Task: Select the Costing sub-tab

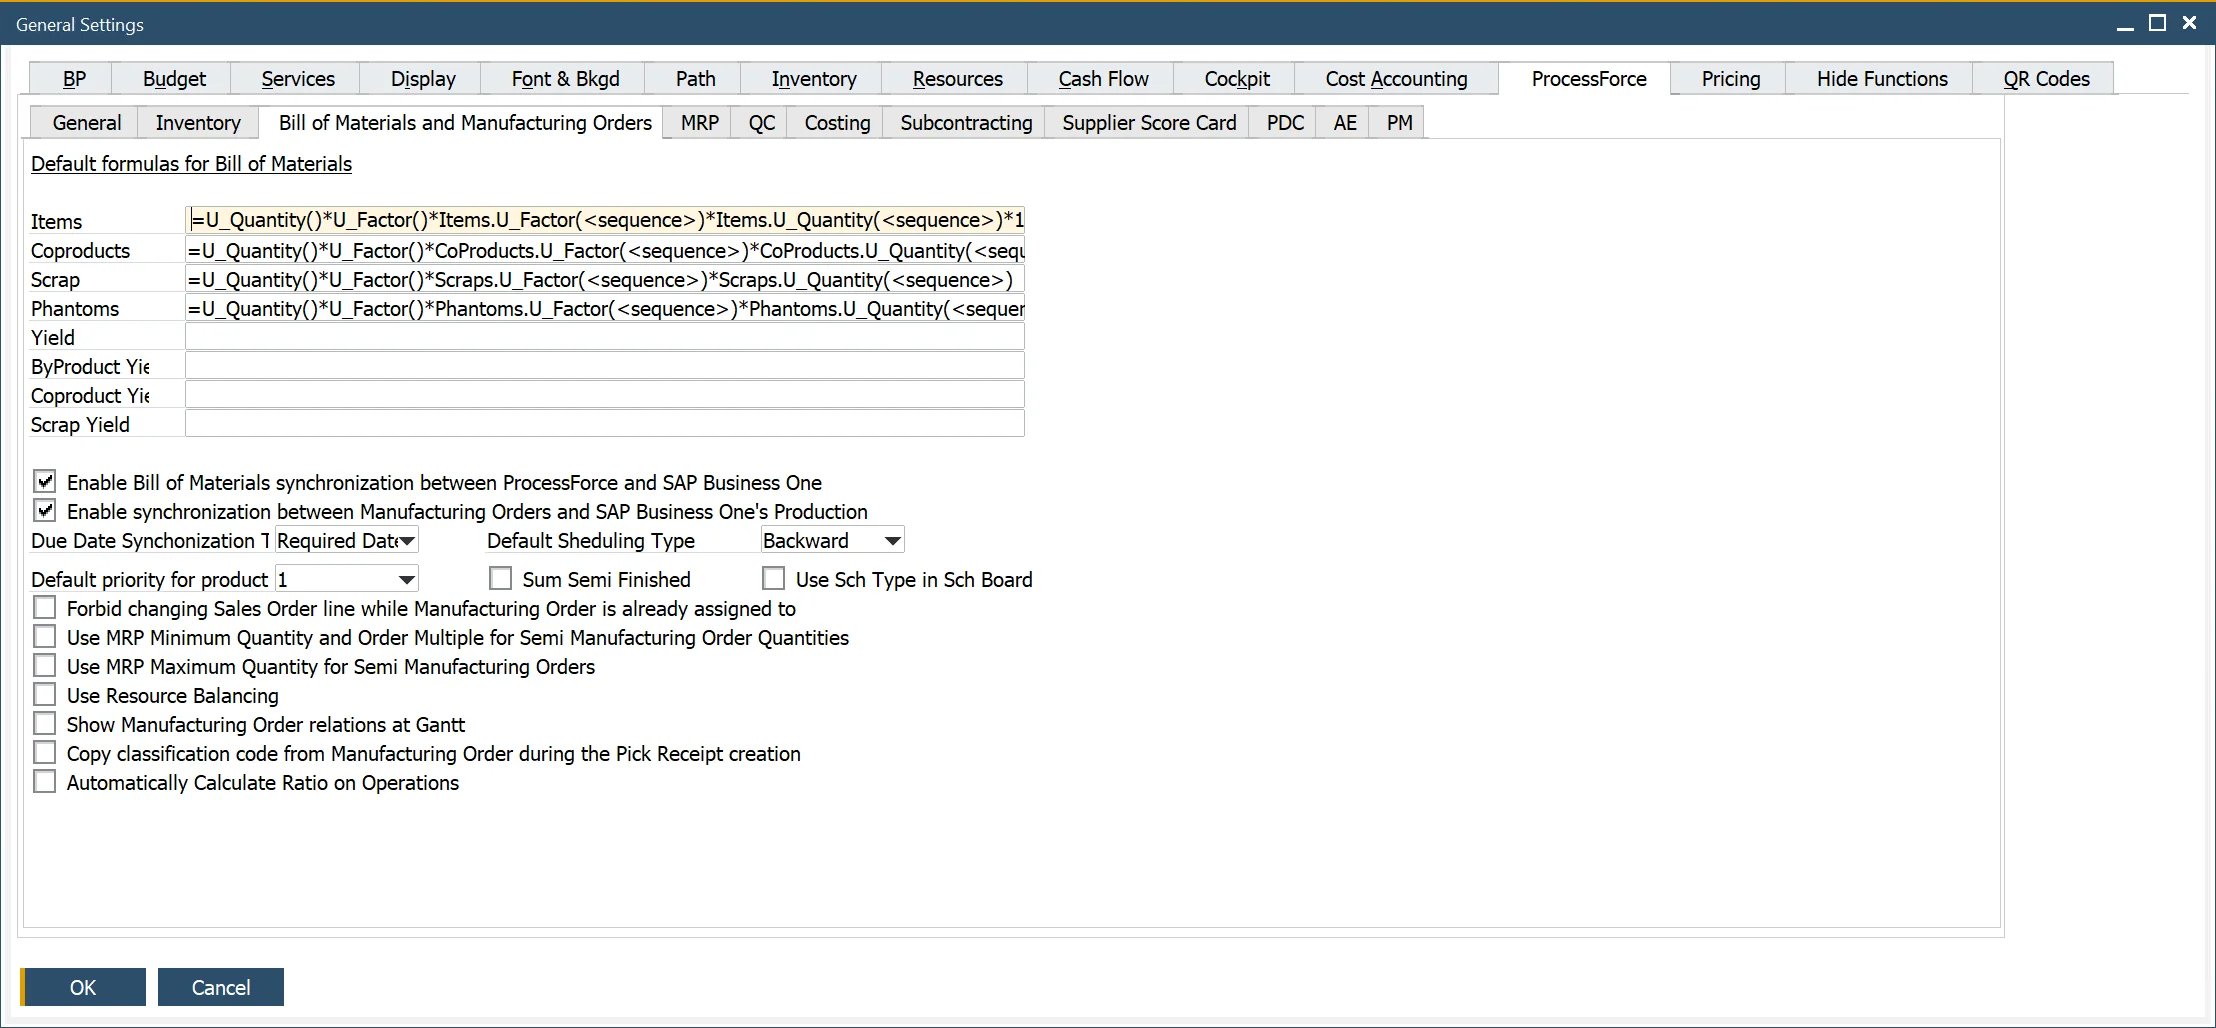Action: [835, 122]
